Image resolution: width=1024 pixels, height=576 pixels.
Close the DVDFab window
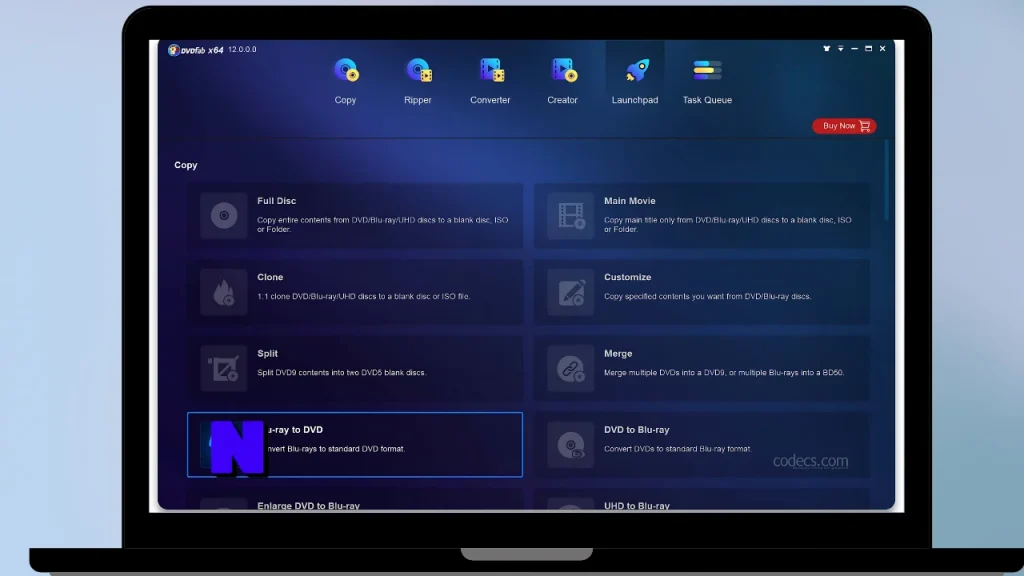click(x=882, y=48)
